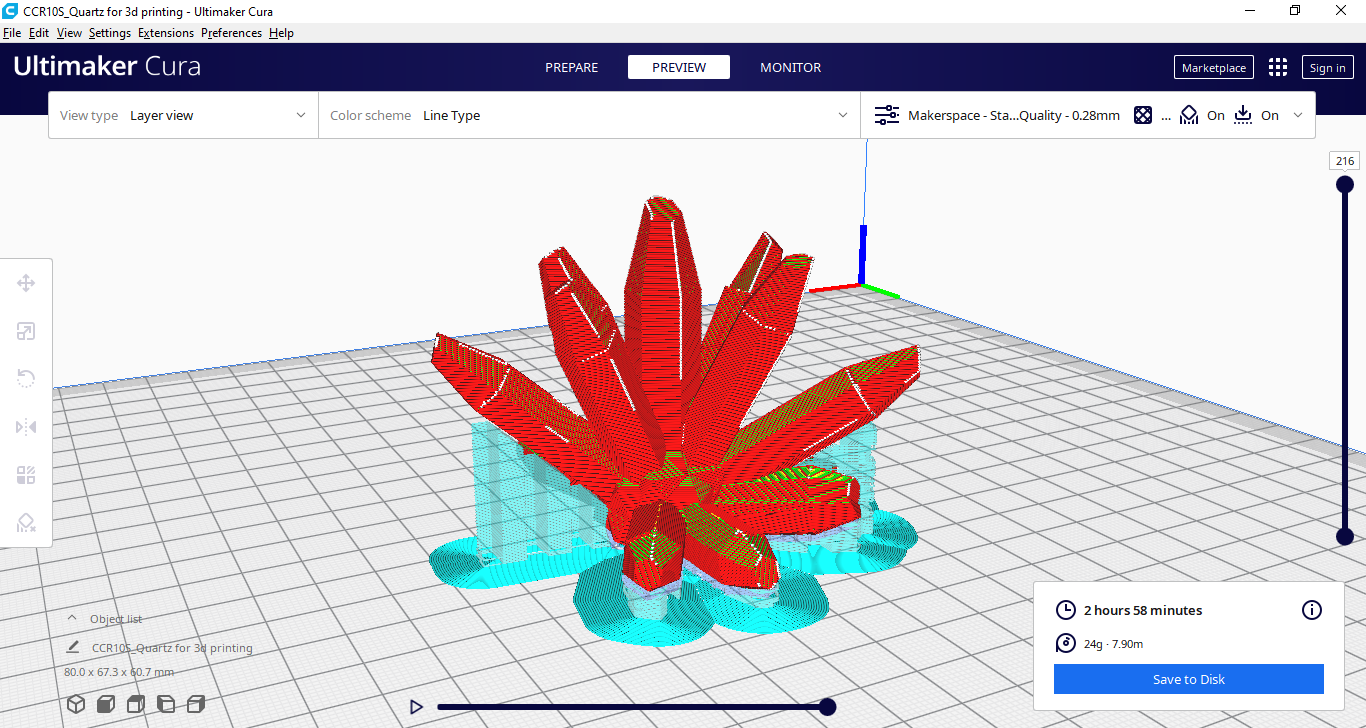Click the profile text 'Makerspace - Sta...Quality - 0.28mm'
This screenshot has width=1366, height=728.
pyautogui.click(x=1014, y=115)
